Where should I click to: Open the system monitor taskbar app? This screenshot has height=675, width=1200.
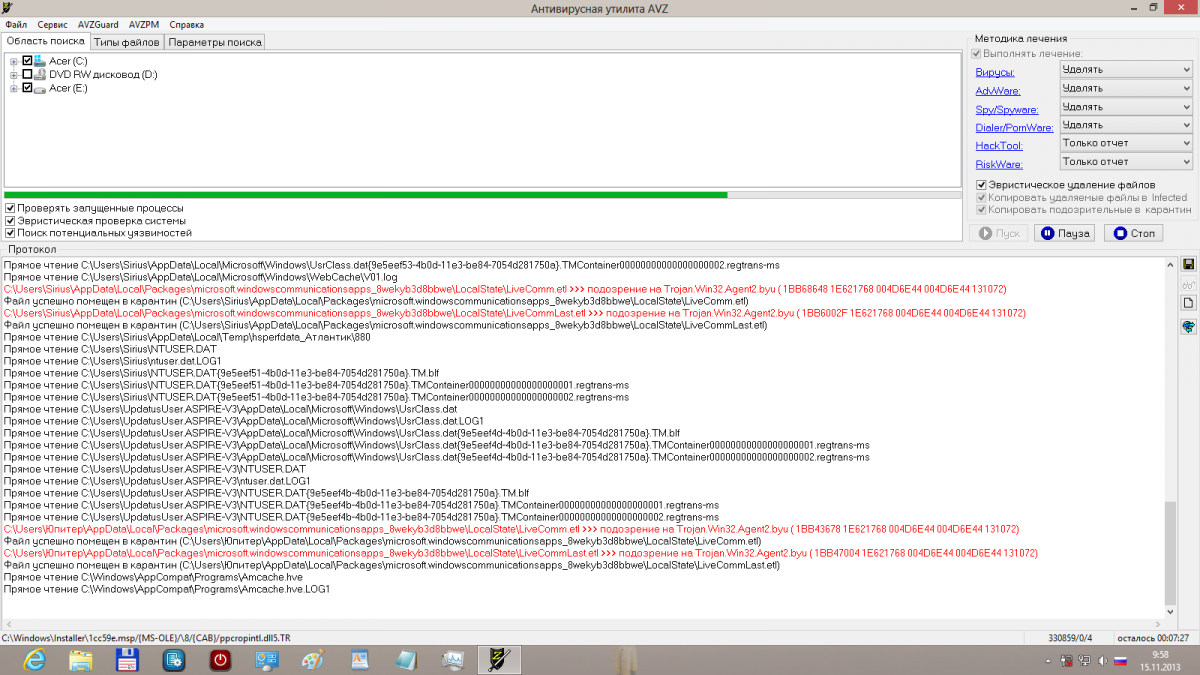click(453, 660)
